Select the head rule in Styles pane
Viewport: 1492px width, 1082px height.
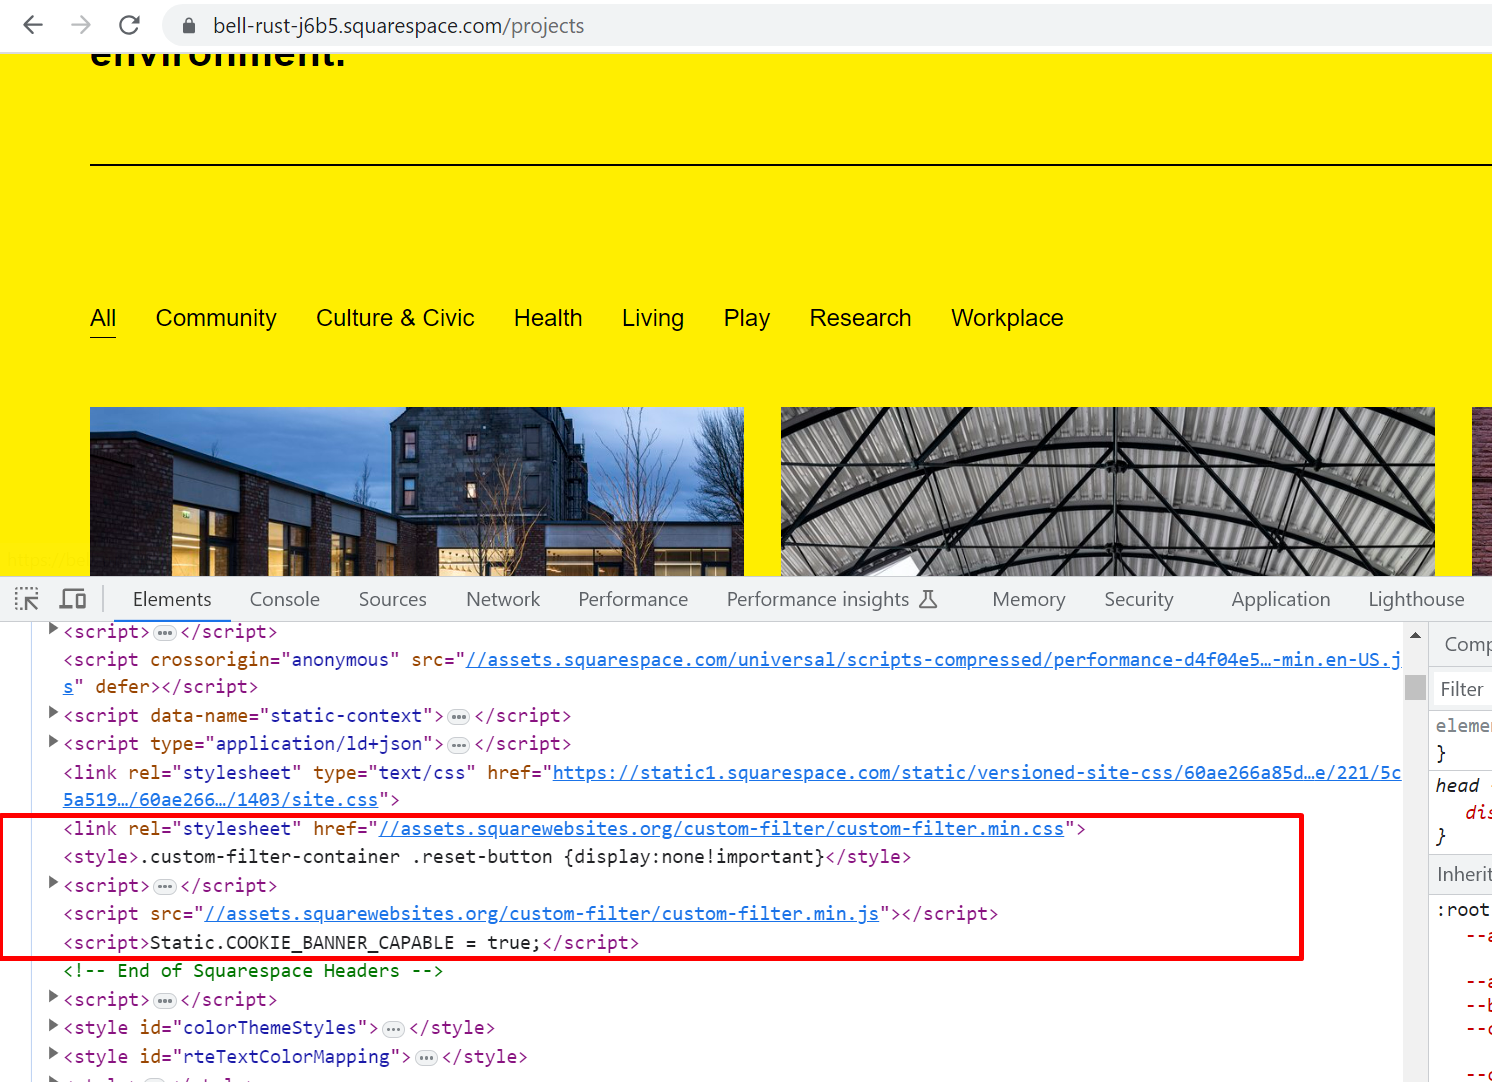(x=1457, y=786)
